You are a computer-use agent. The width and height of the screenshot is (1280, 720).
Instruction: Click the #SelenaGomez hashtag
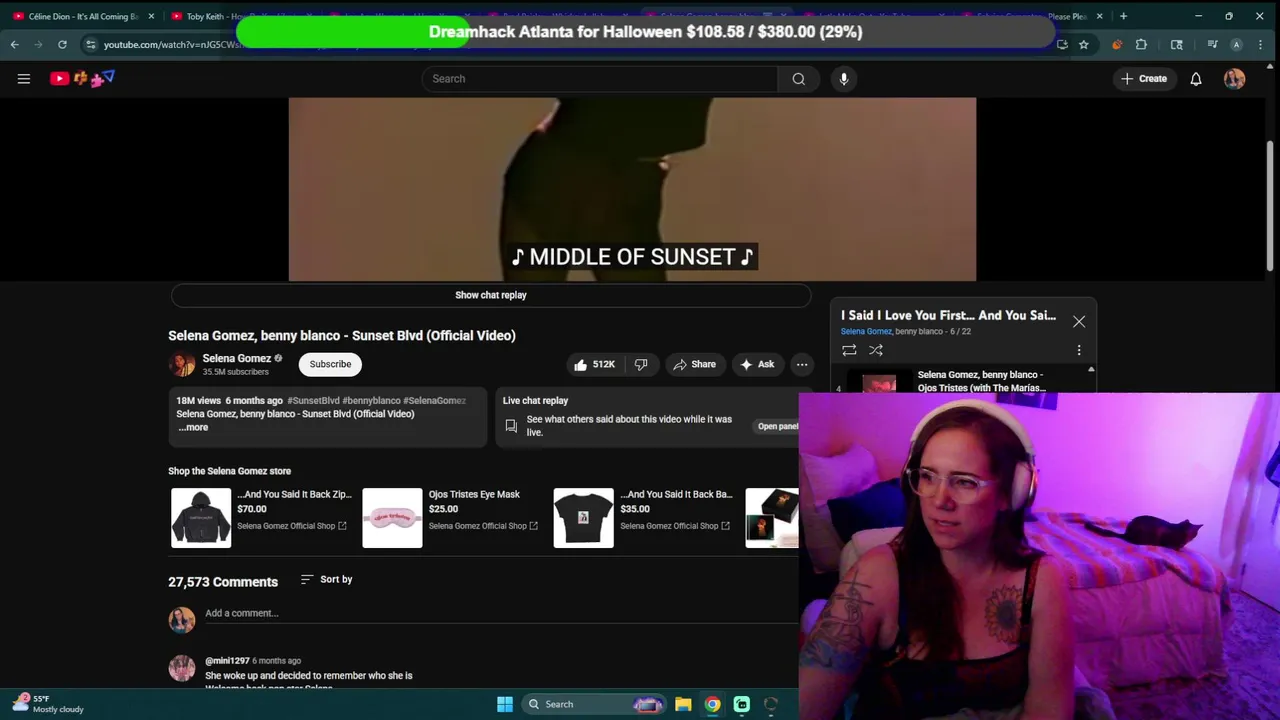click(x=434, y=400)
